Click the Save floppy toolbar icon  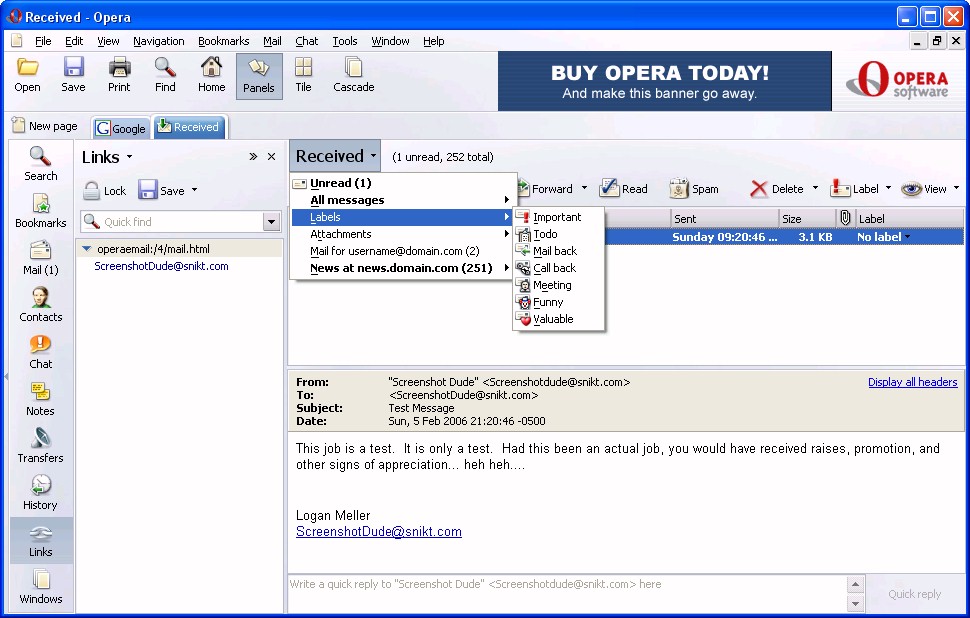tap(73, 67)
